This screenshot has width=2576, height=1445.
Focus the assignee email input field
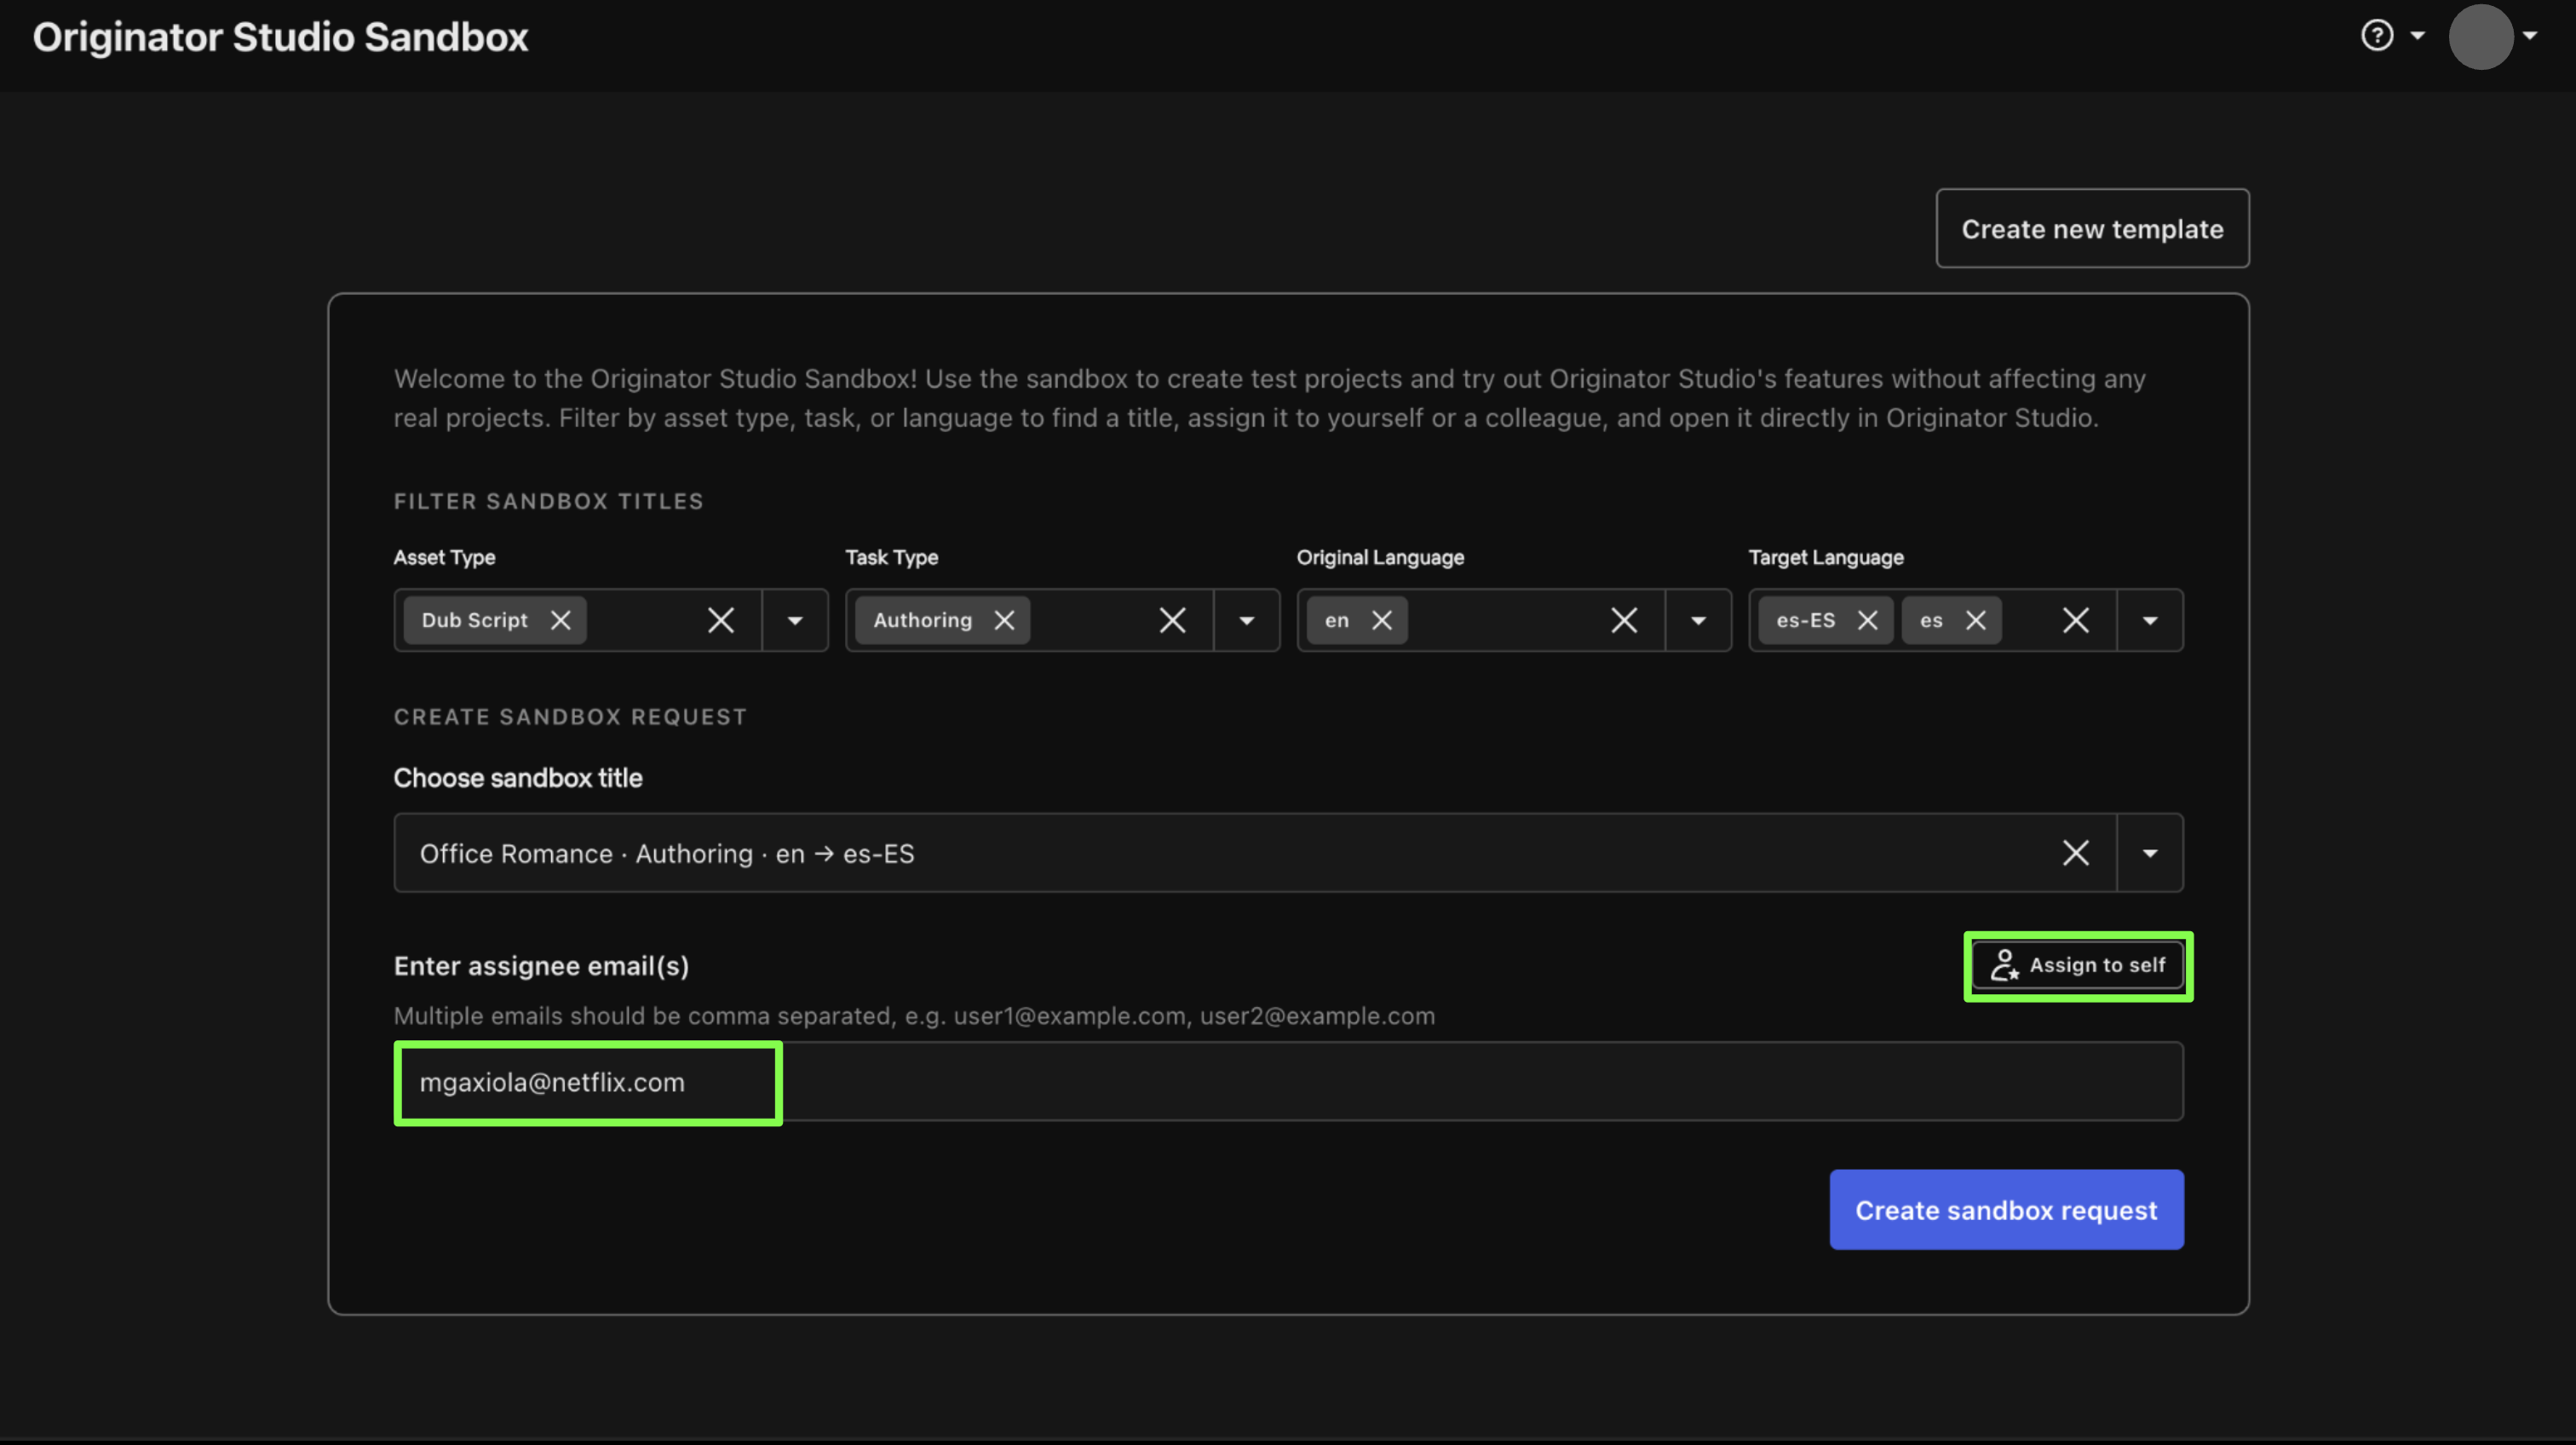tap(1288, 1081)
